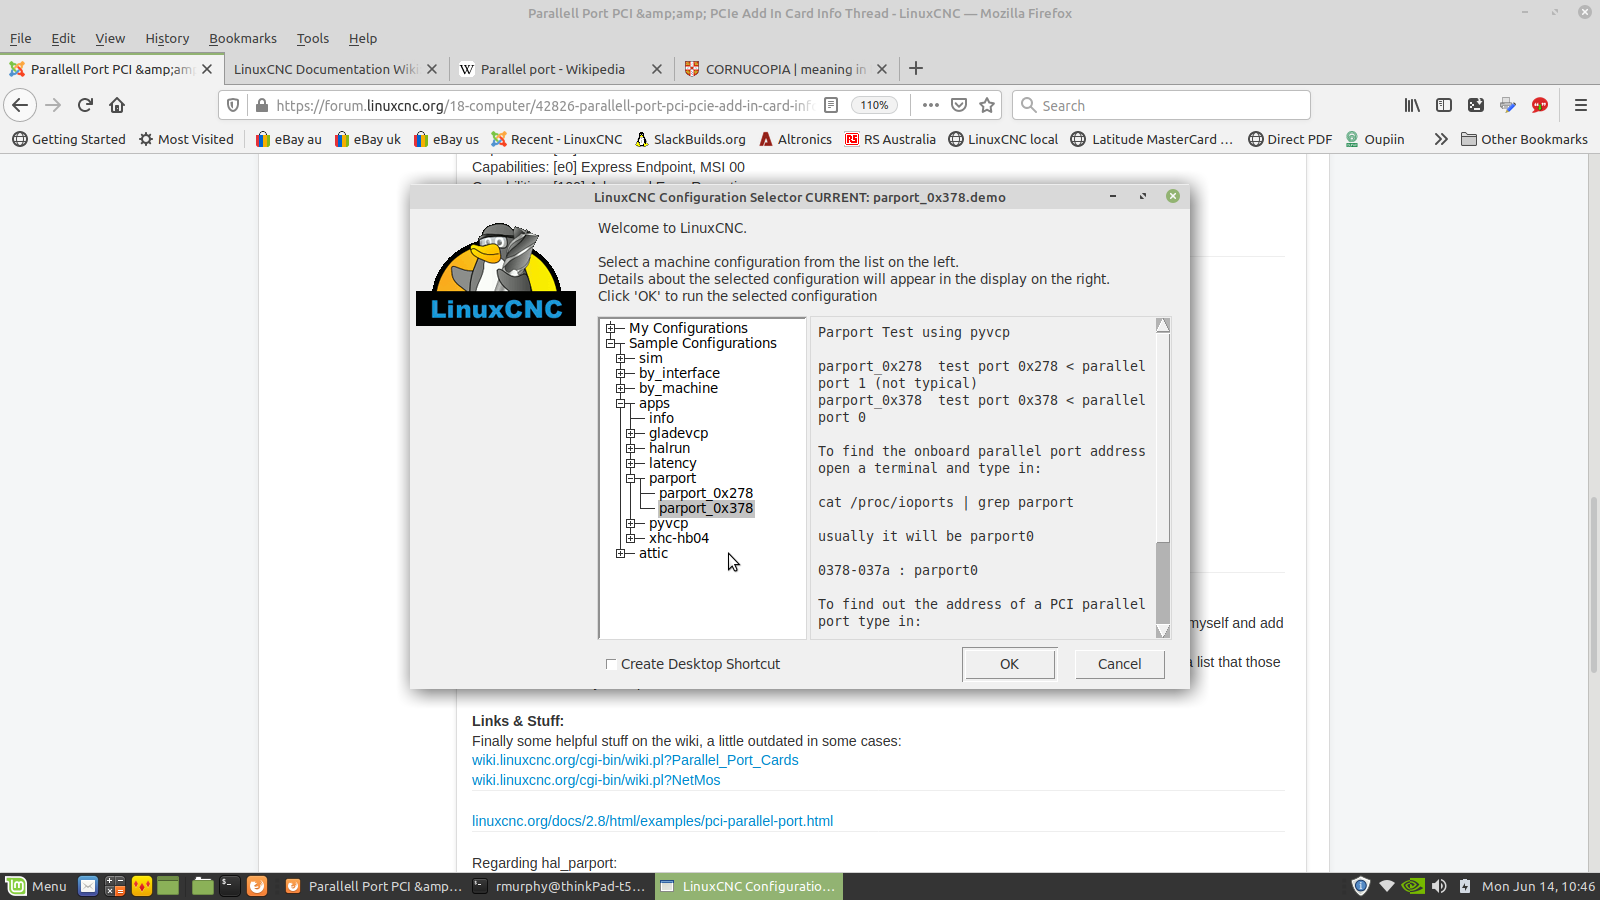
Task: Open the Library icon in toolbar
Action: [x=1412, y=105]
